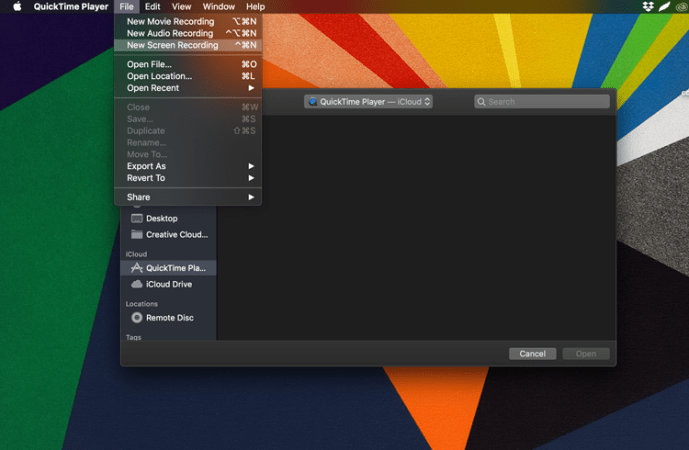Click the Creative Cloud menu bar icon
This screenshot has width=689, height=450.
(682, 7)
